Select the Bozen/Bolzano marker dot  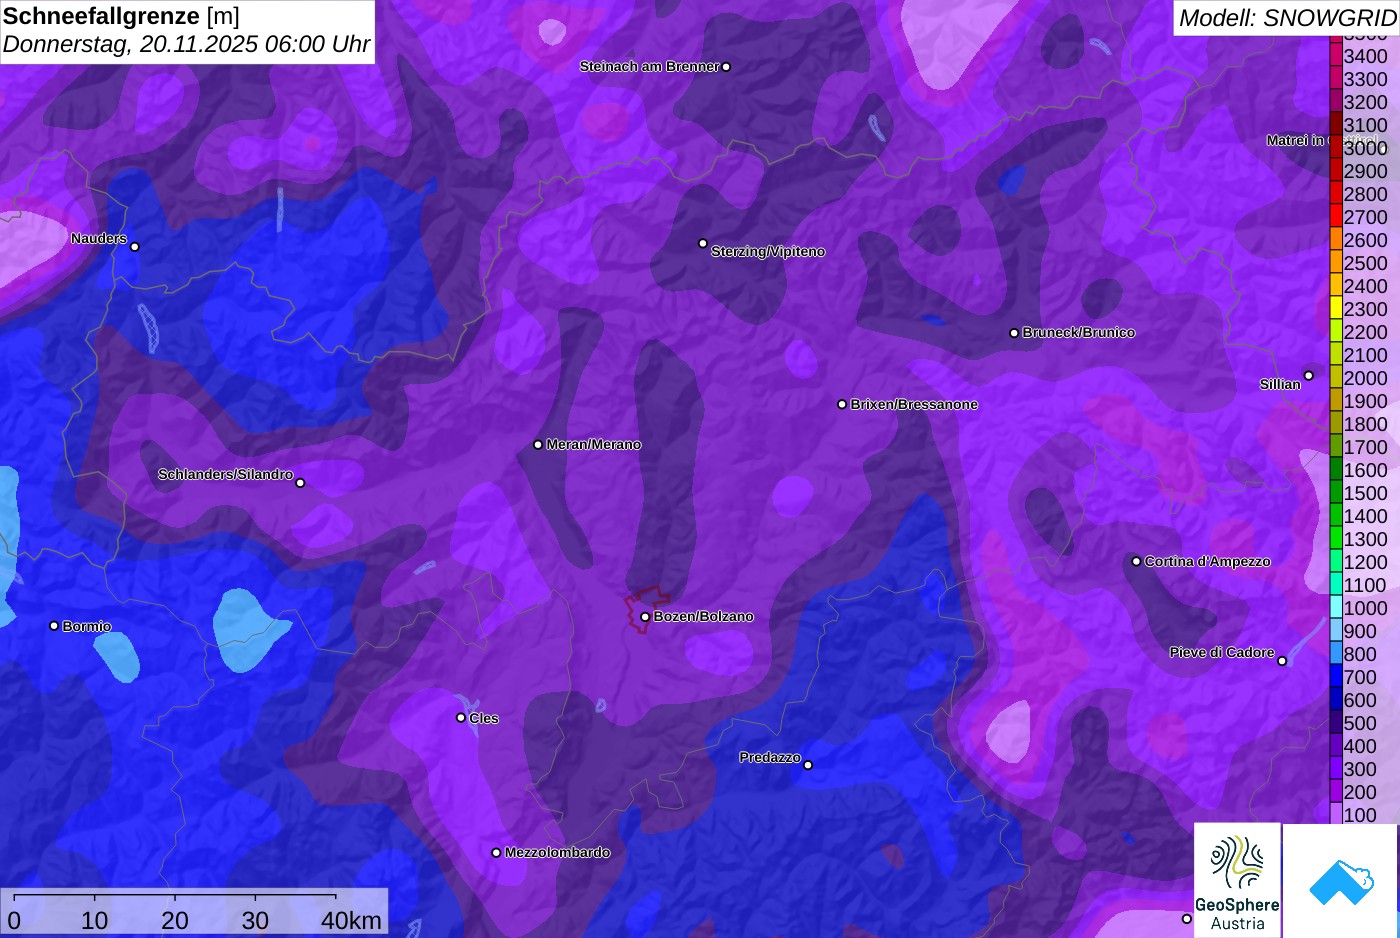pos(645,617)
